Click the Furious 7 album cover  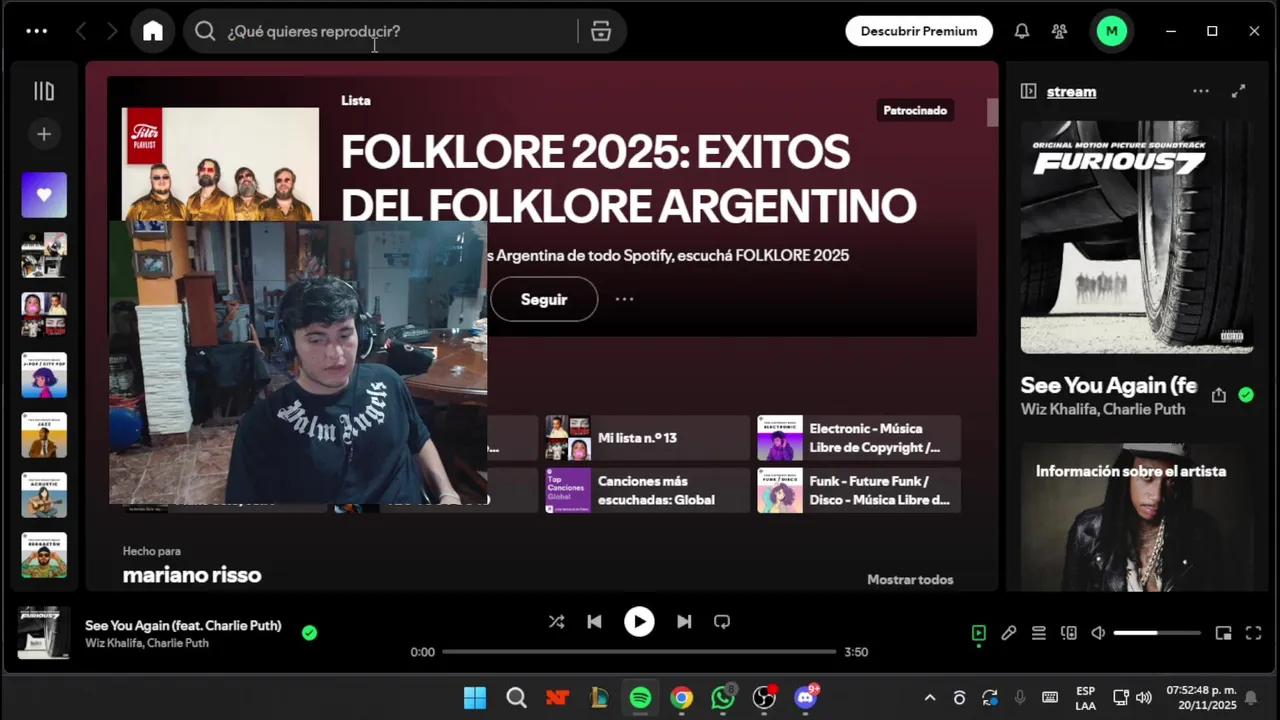[x=1137, y=237]
